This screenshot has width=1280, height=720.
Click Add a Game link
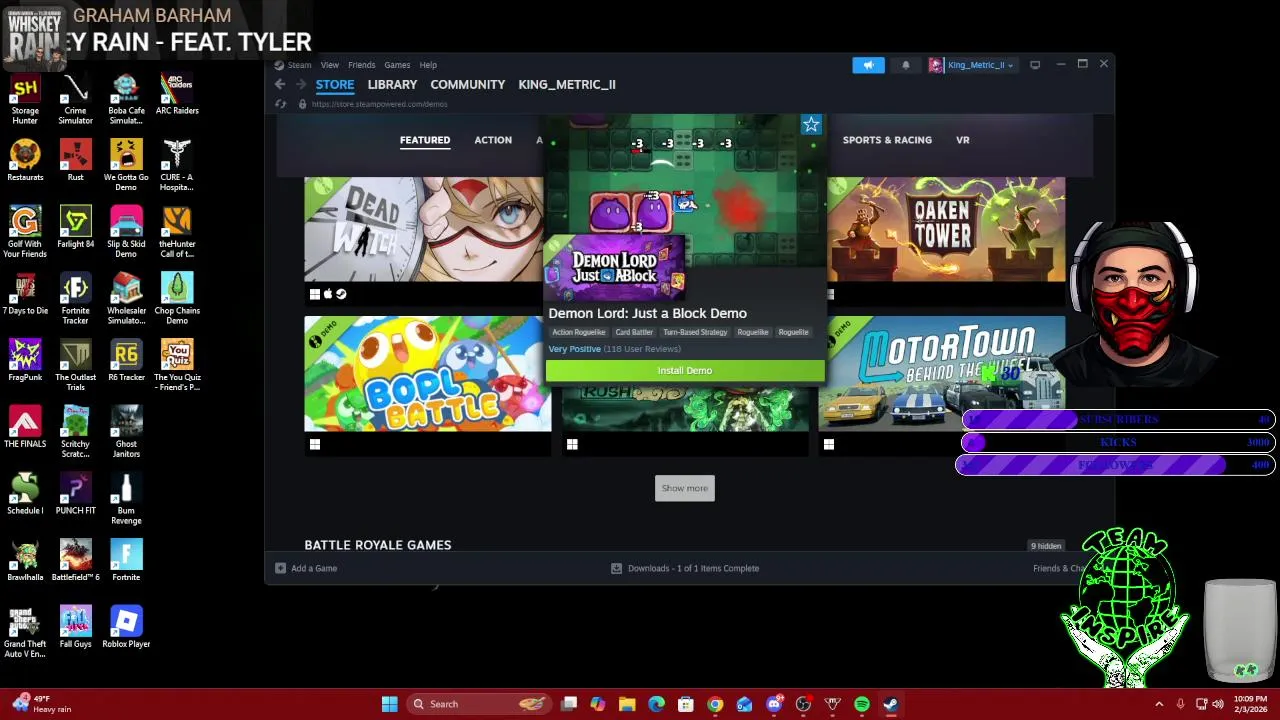[306, 568]
